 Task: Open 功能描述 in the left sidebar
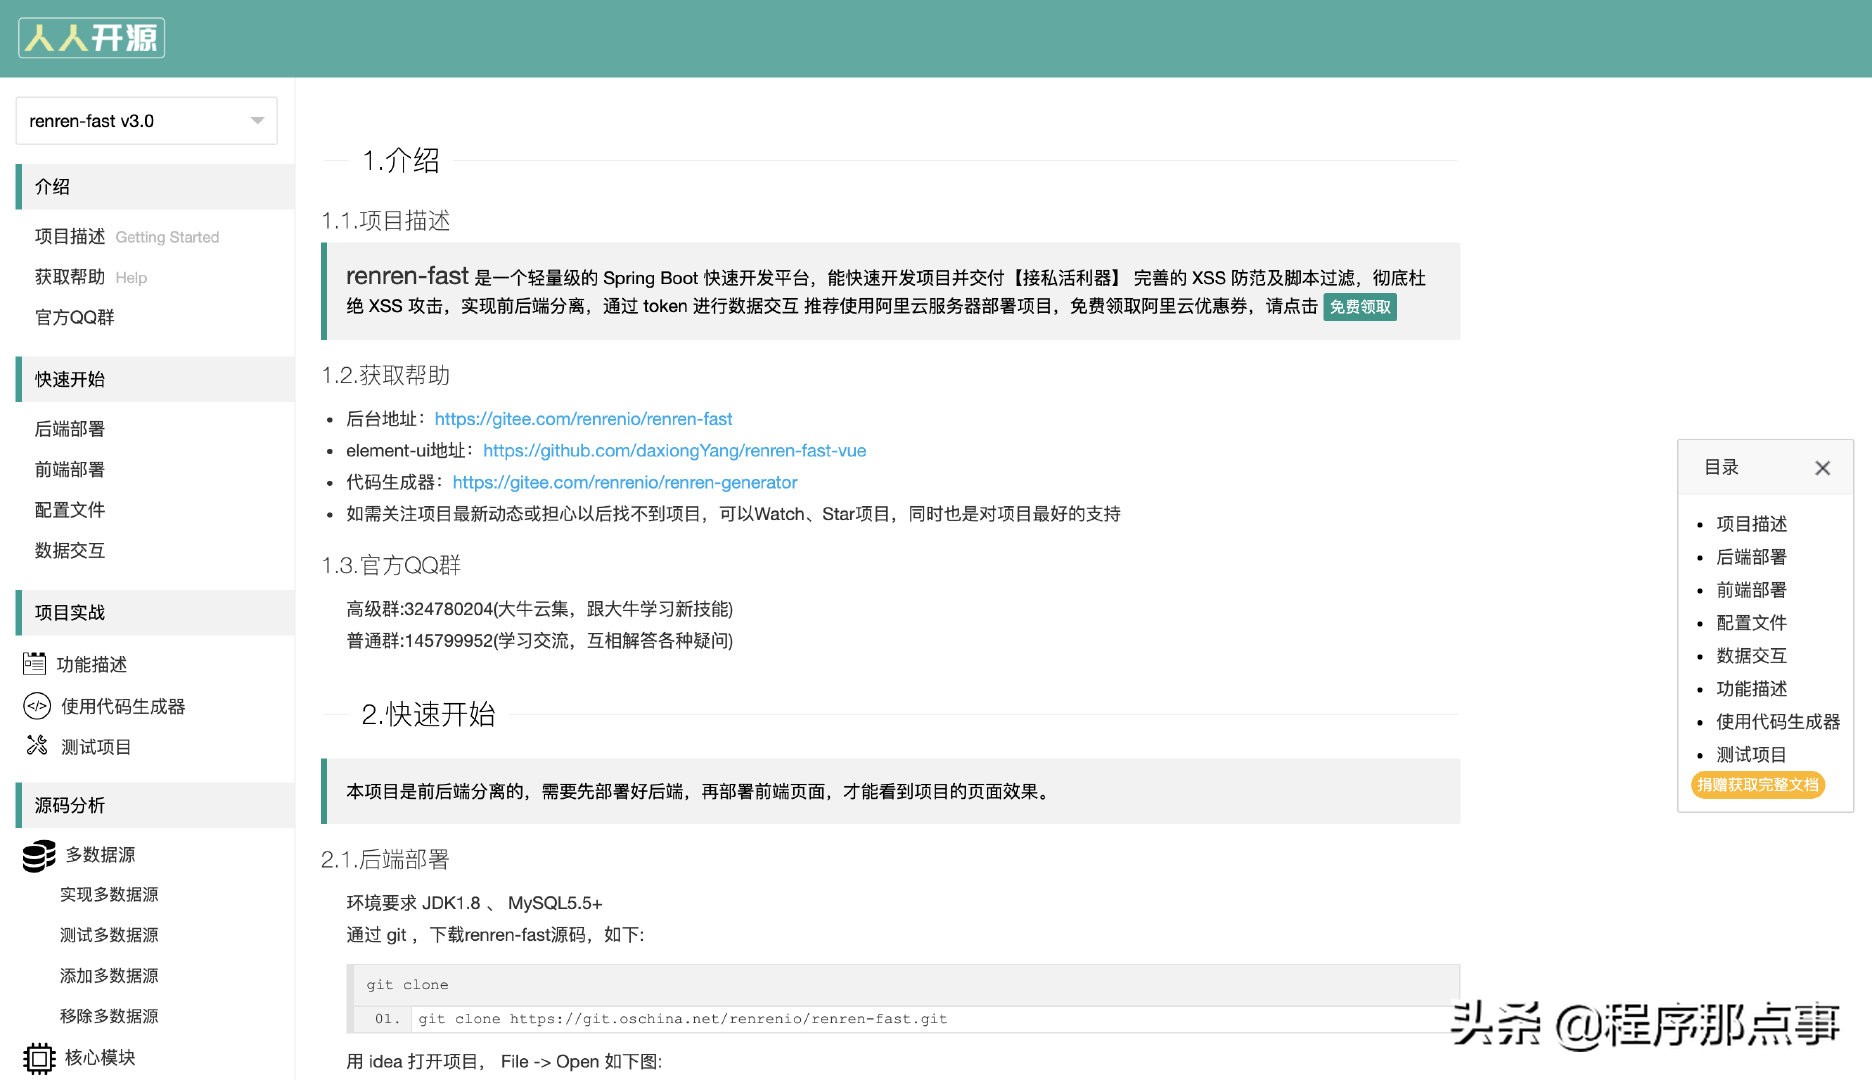point(92,665)
